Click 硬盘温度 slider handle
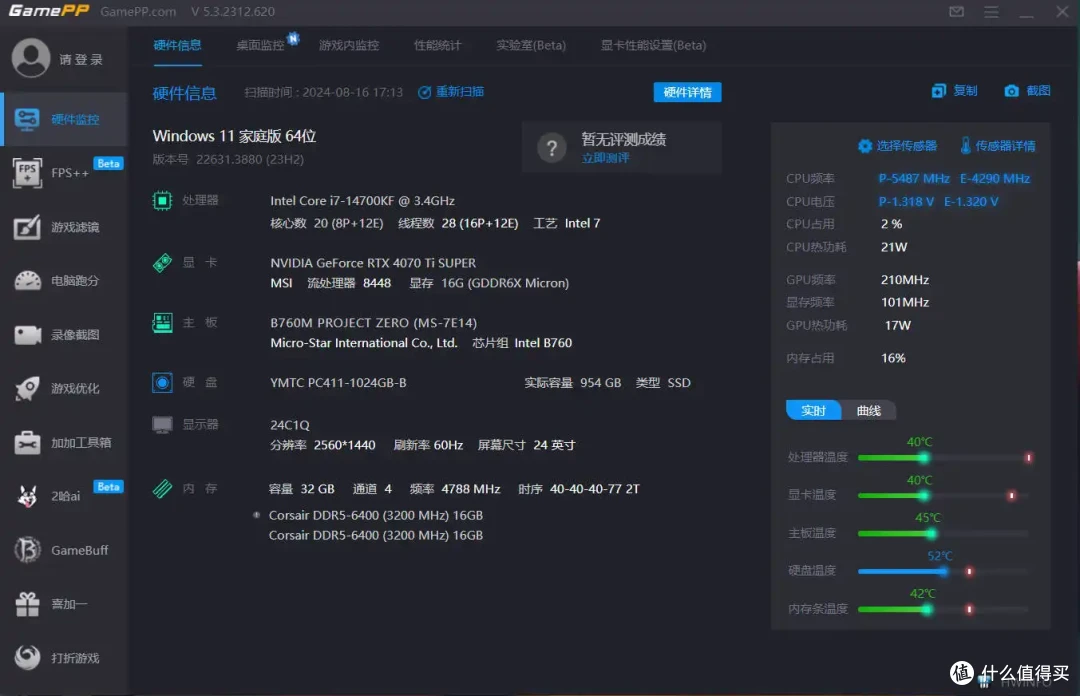Screen dimensions: 1080x696 coord(943,572)
